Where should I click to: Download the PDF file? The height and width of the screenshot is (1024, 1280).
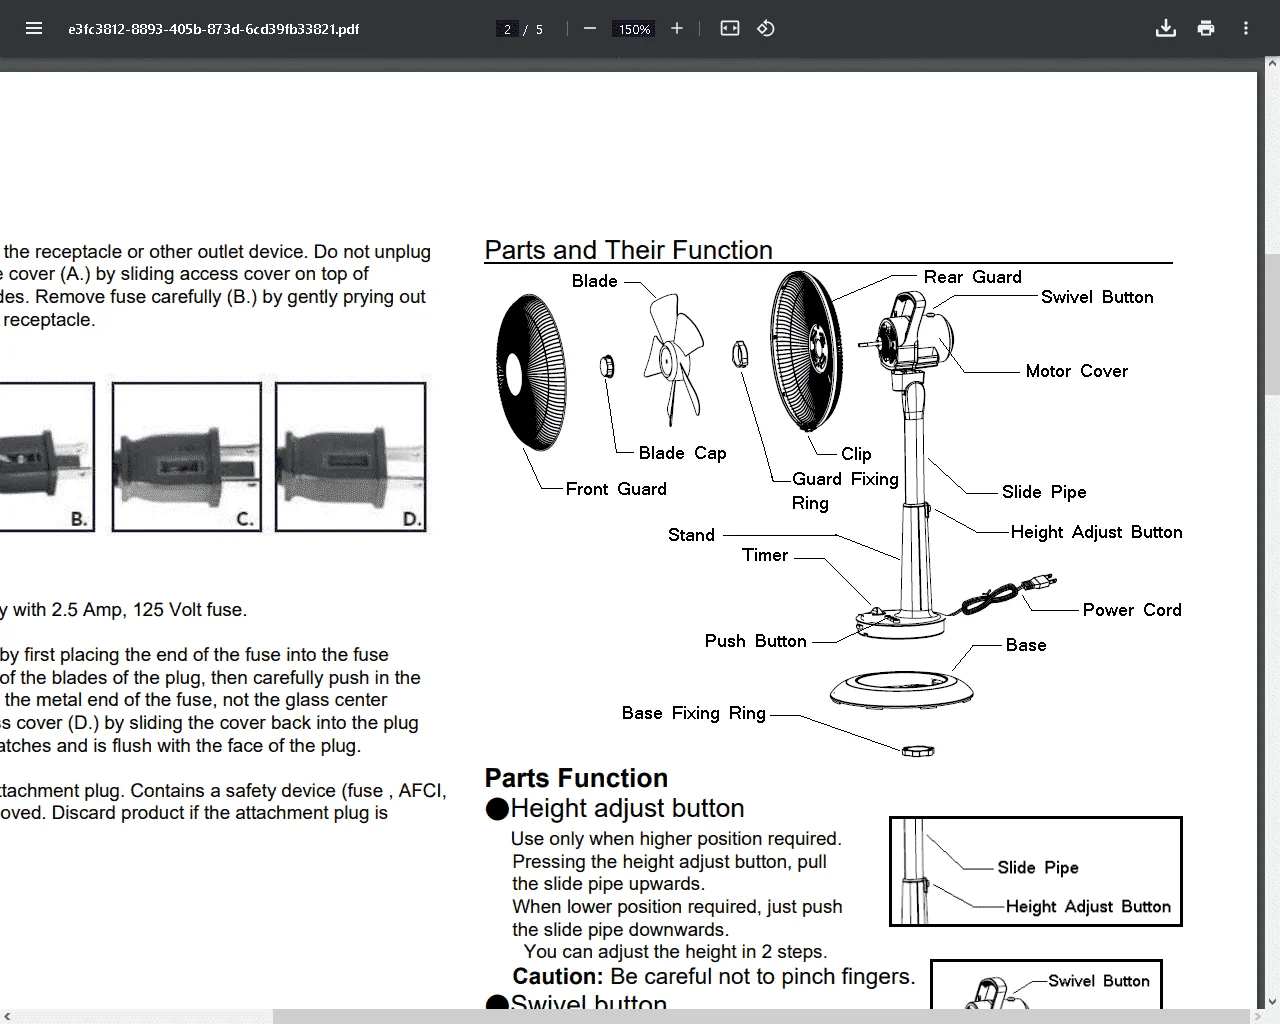[1166, 28]
